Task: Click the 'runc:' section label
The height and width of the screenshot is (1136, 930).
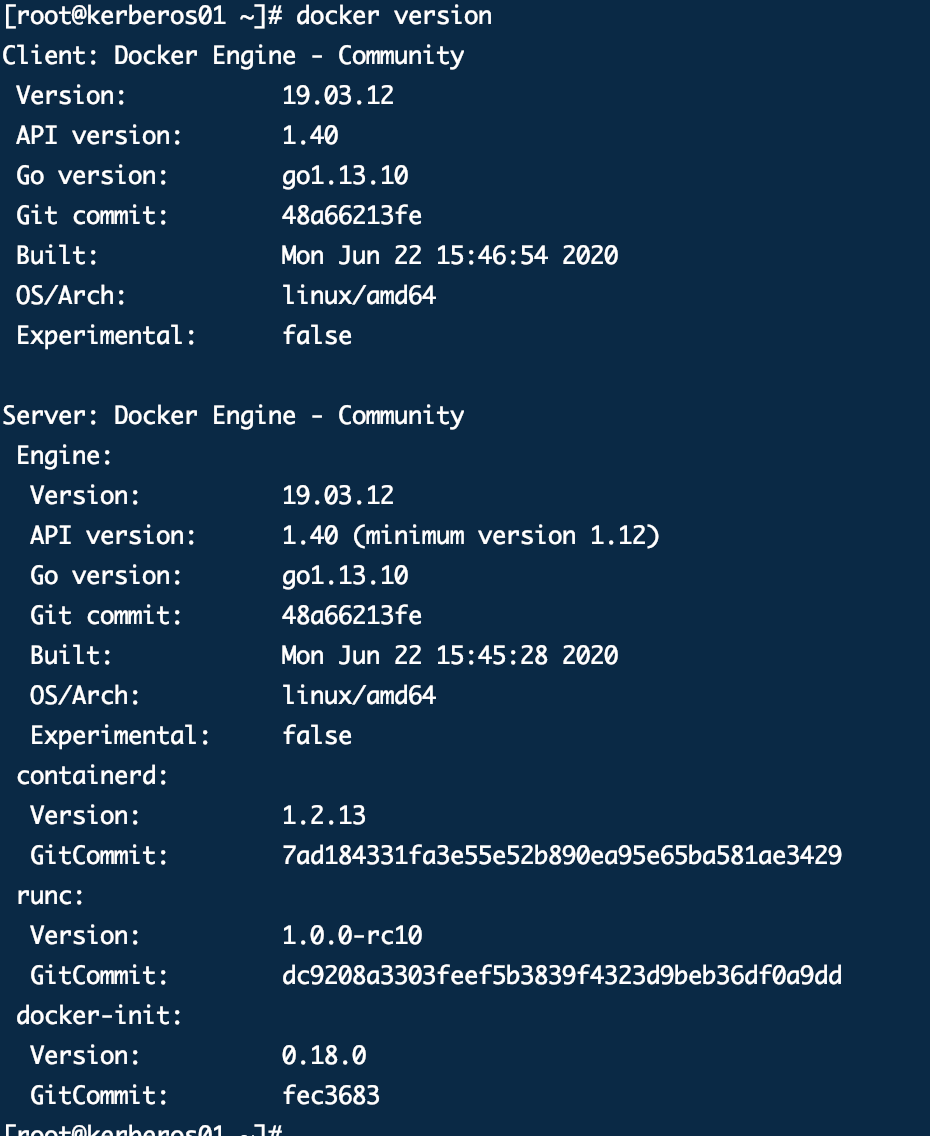Action: click(x=51, y=896)
